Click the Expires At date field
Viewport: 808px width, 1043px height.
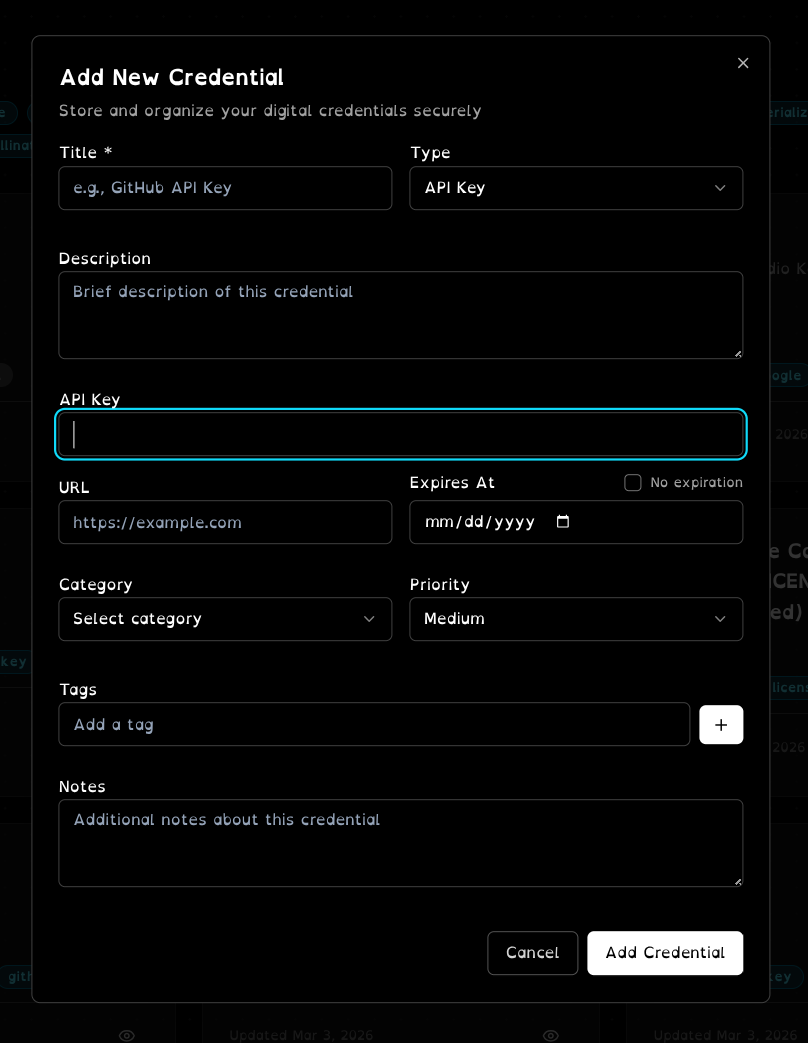576,522
